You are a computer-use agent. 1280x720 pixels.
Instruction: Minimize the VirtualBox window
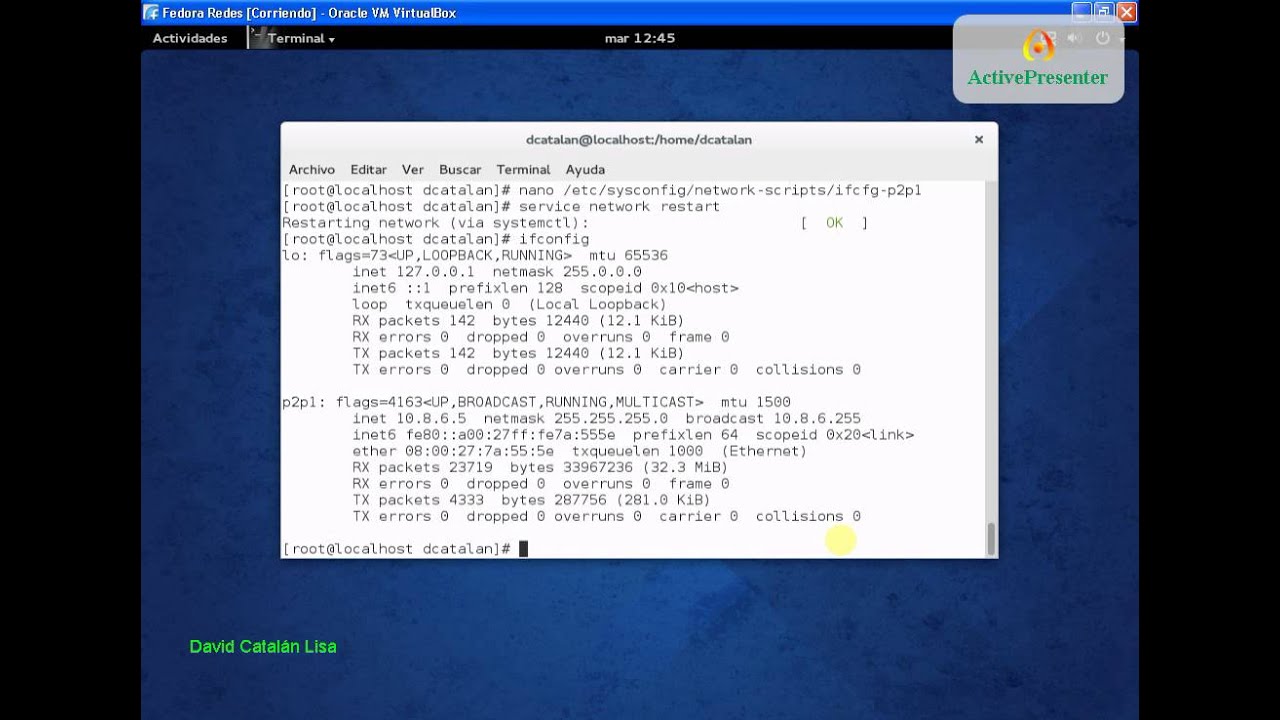tap(1082, 12)
